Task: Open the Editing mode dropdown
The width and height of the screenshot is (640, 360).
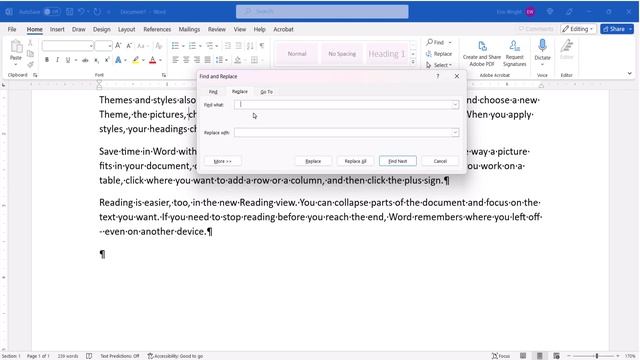Action: [578, 29]
